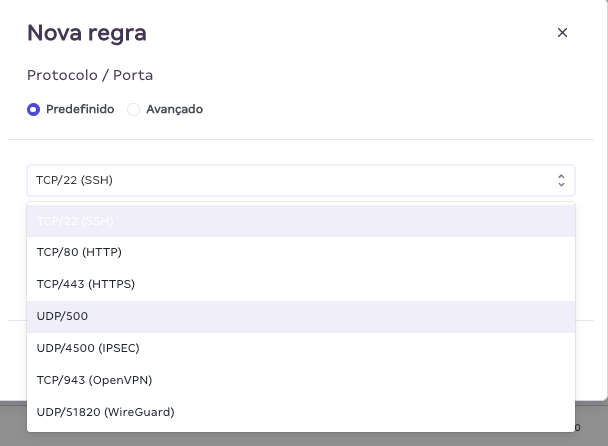Click the Nova regra dialog title
This screenshot has width=608, height=446.
click(x=87, y=33)
